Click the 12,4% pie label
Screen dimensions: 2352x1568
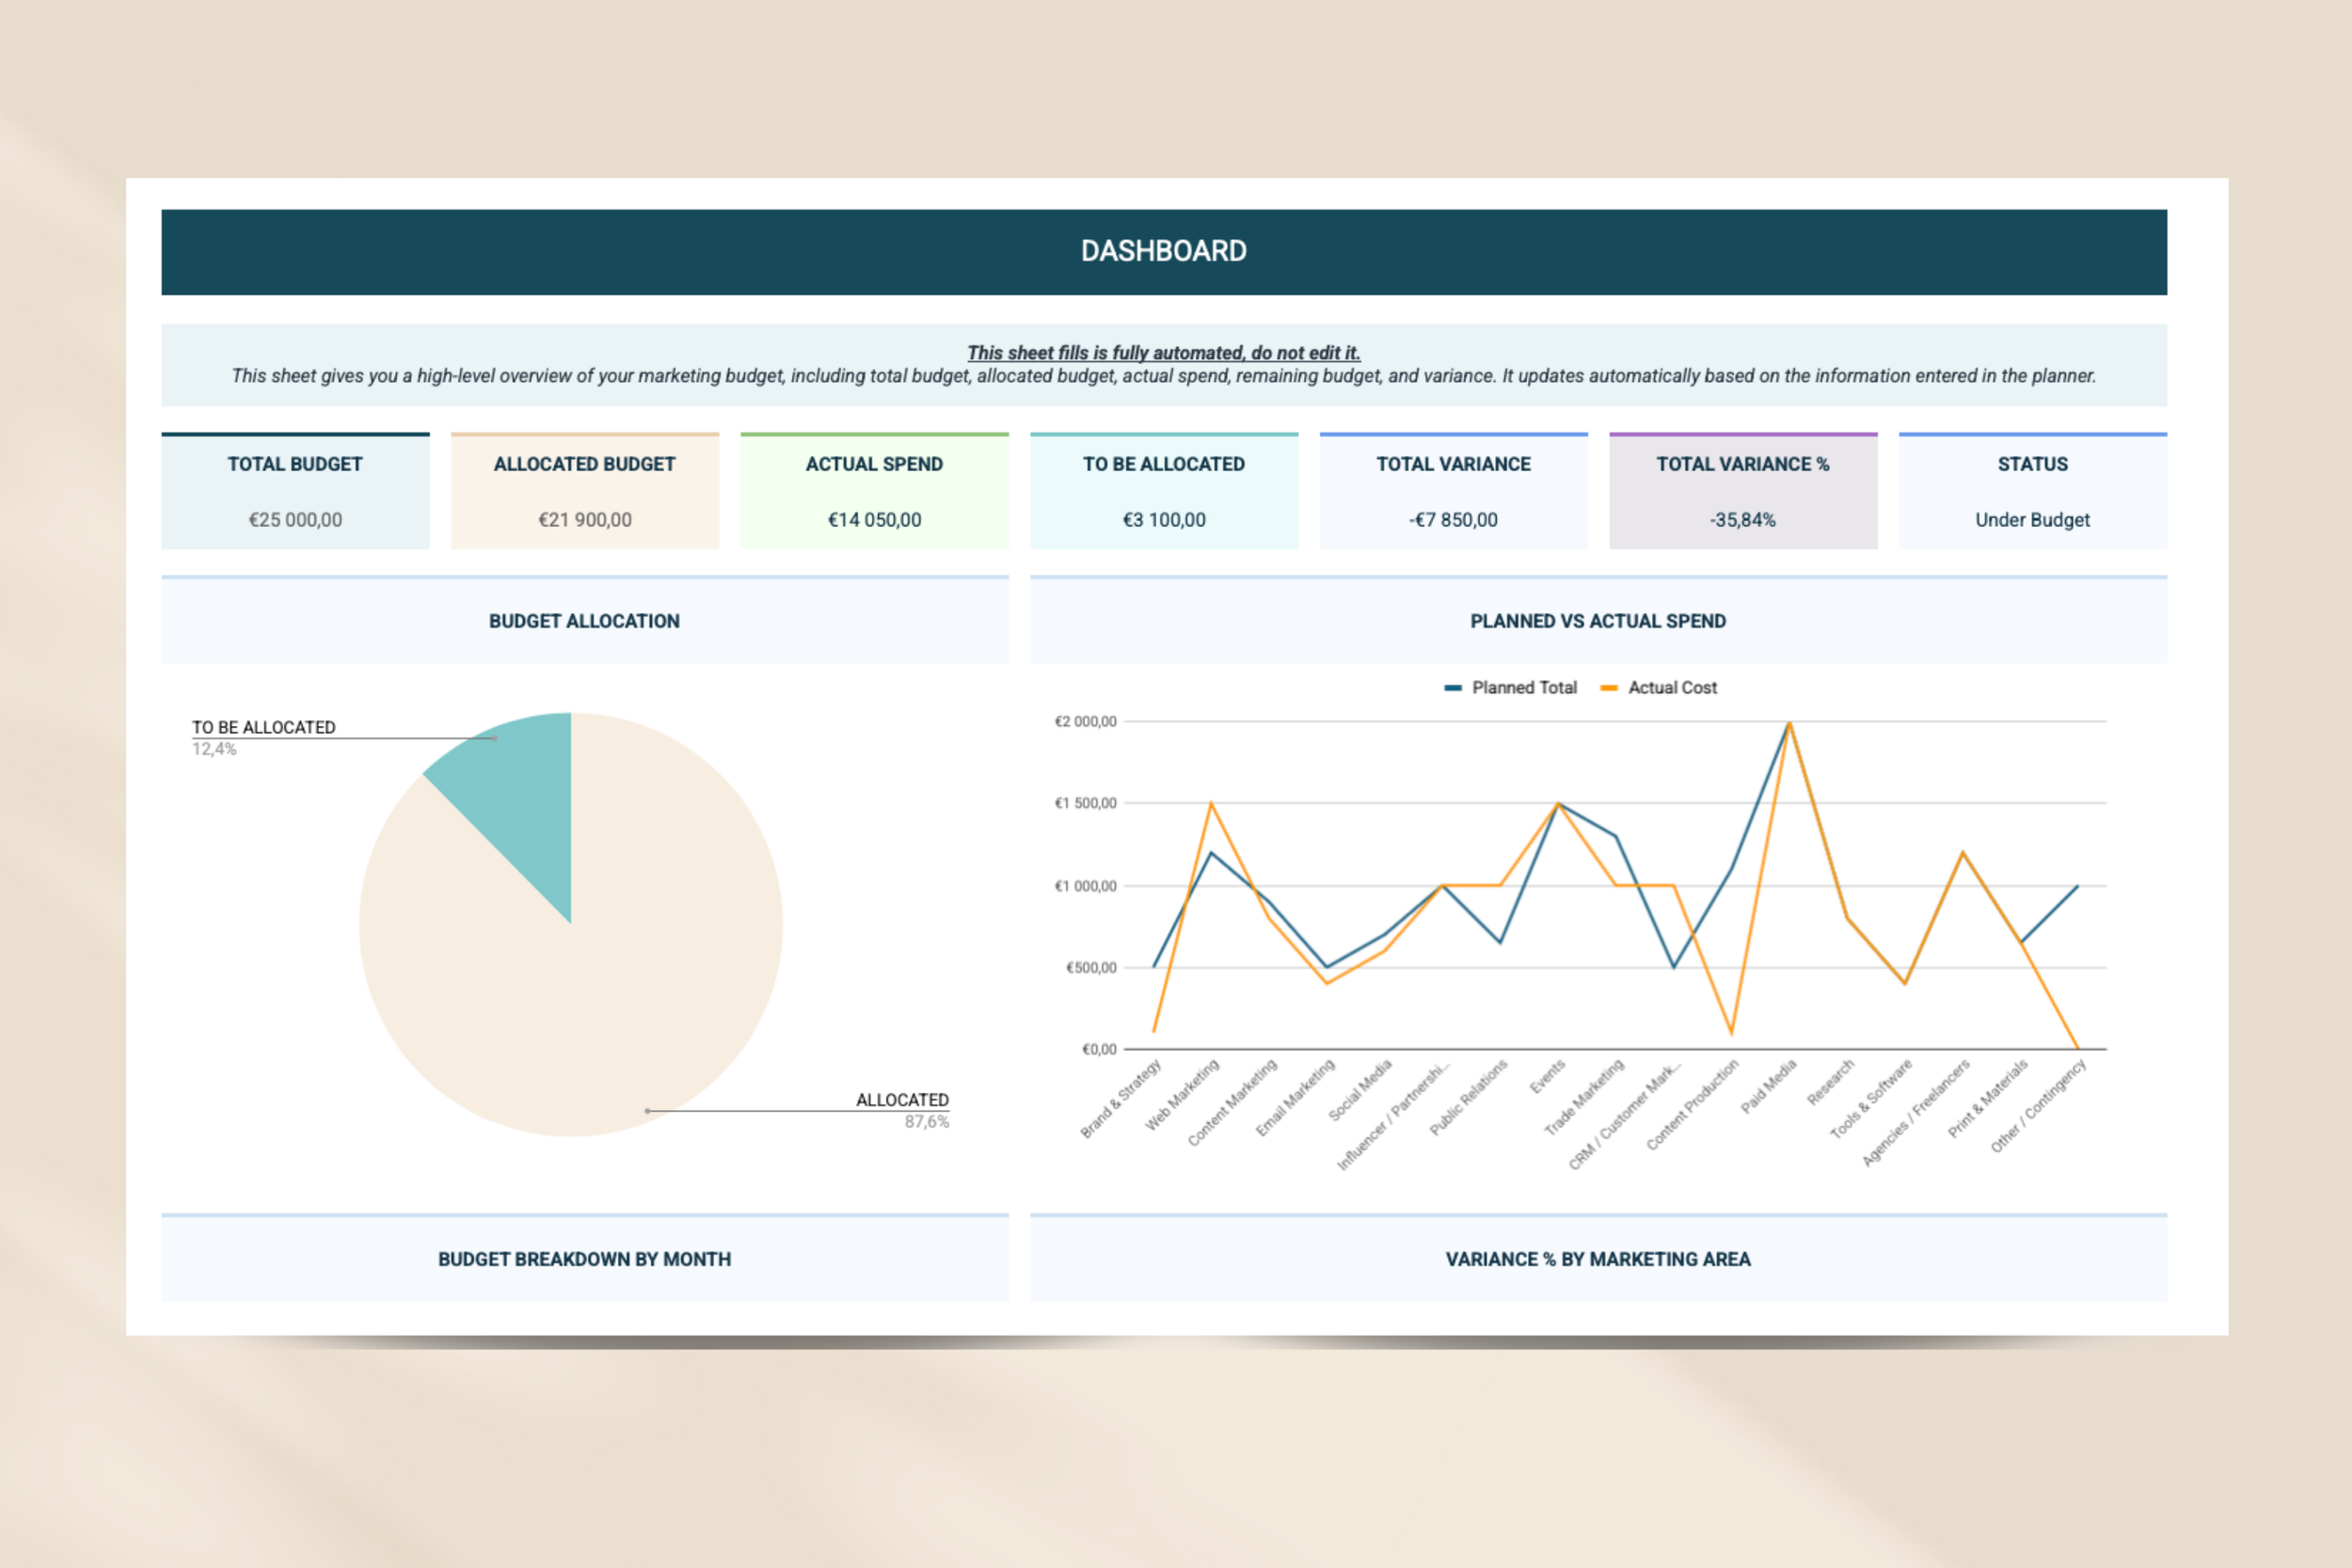pos(214,749)
